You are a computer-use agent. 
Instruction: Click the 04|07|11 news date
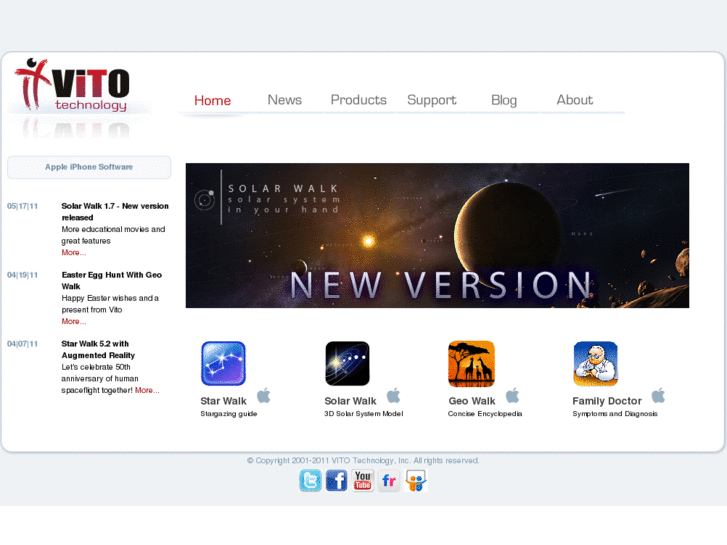[x=22, y=344]
